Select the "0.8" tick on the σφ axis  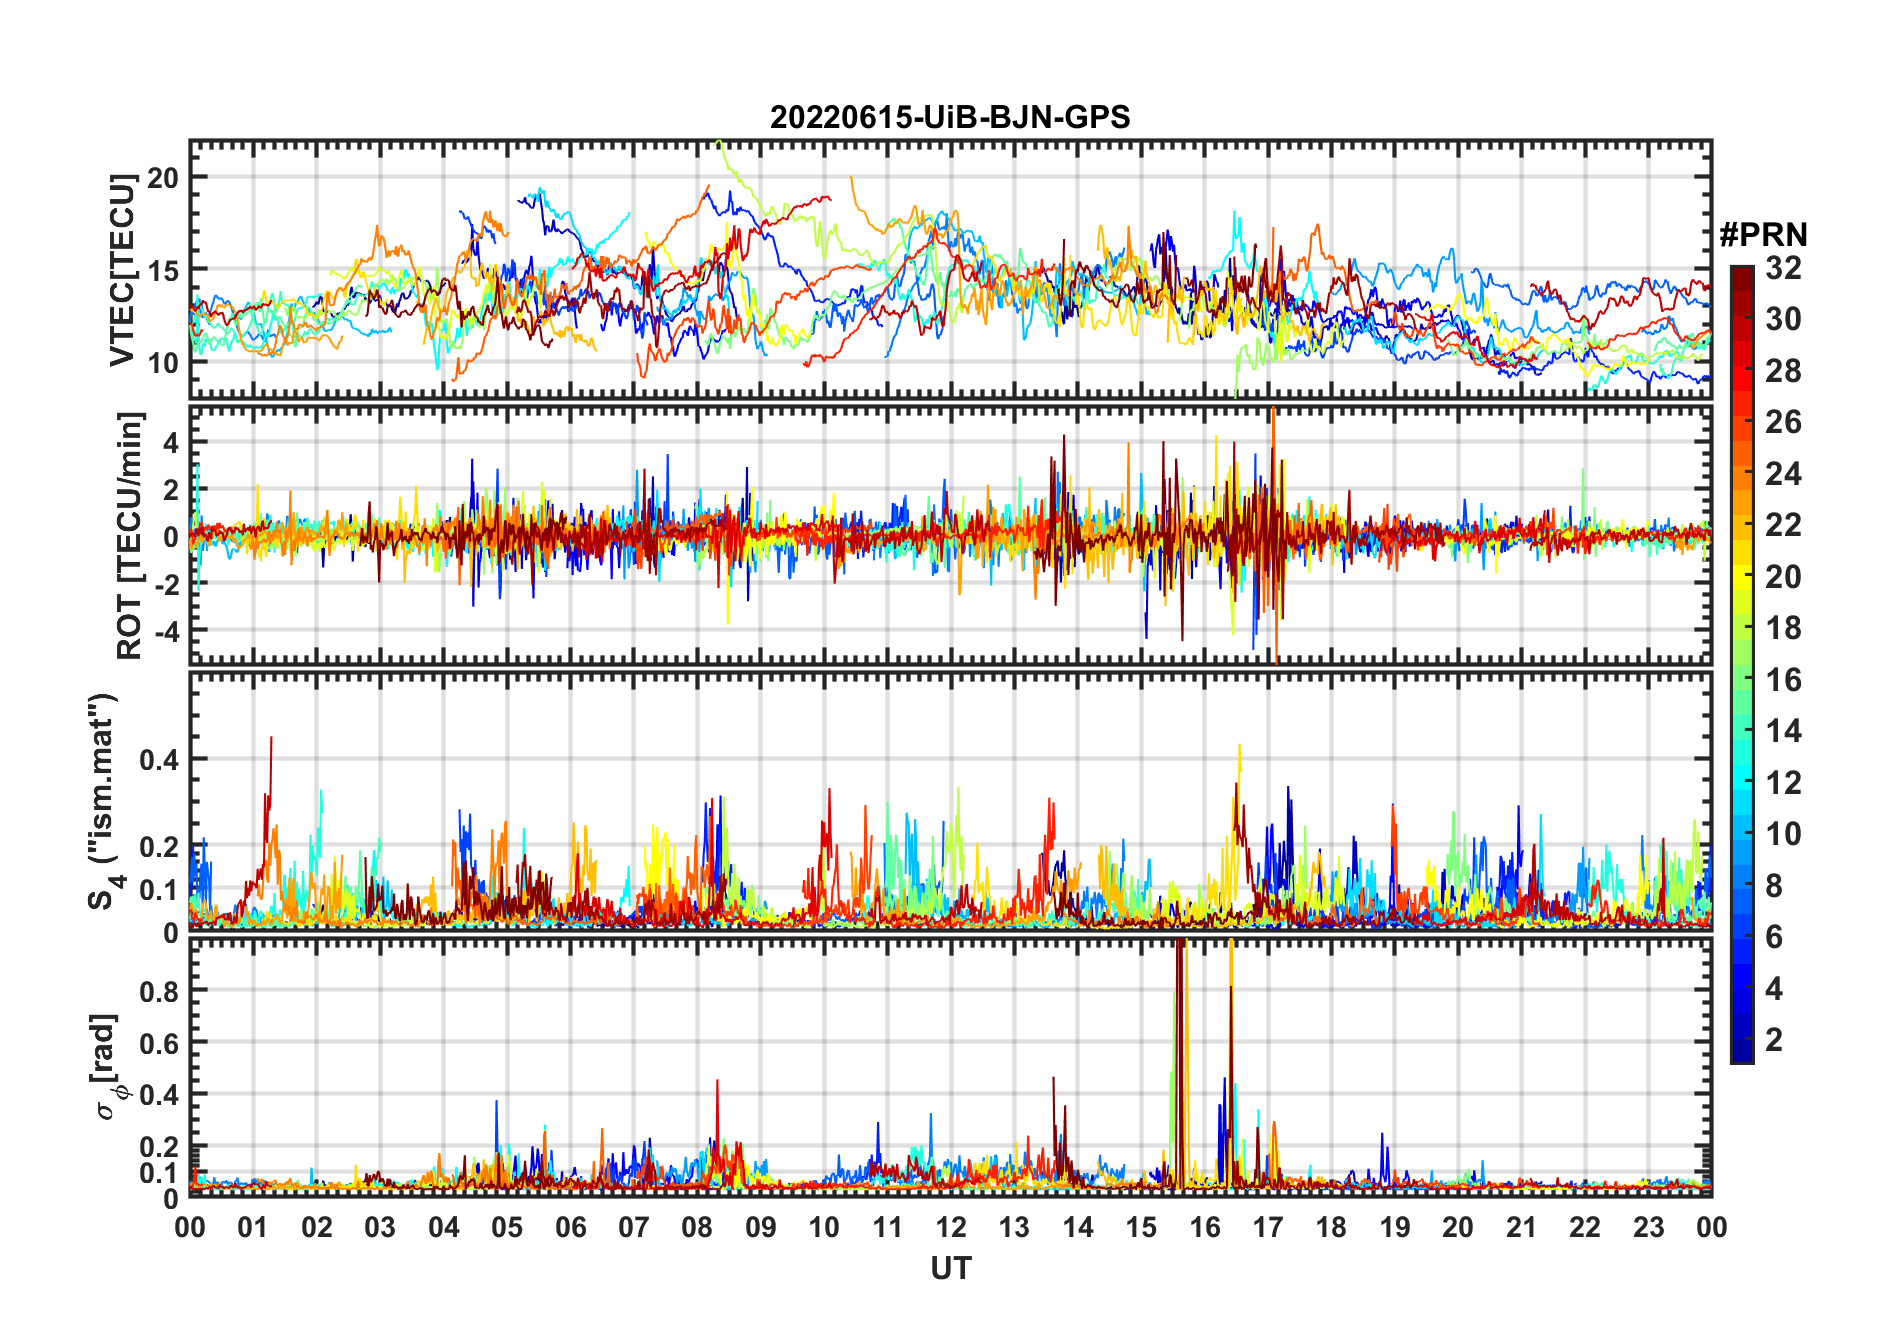click(160, 991)
